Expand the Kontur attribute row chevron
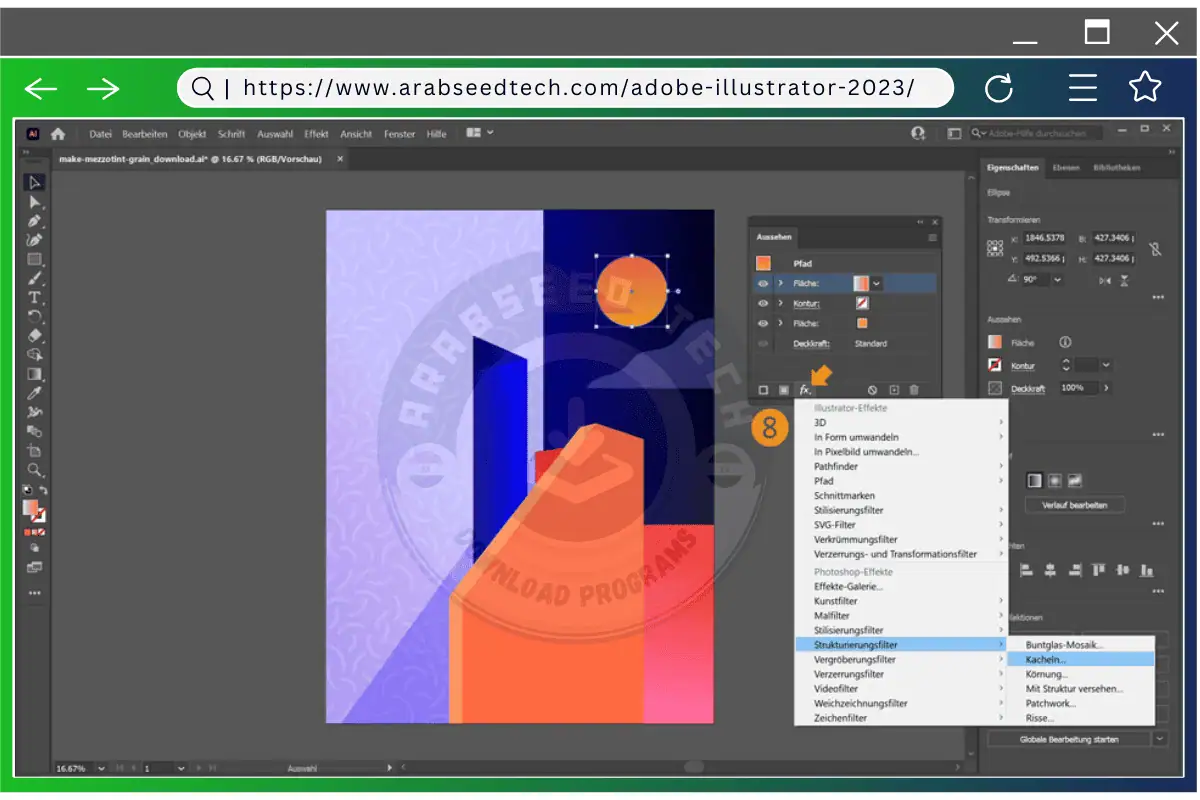 [780, 302]
